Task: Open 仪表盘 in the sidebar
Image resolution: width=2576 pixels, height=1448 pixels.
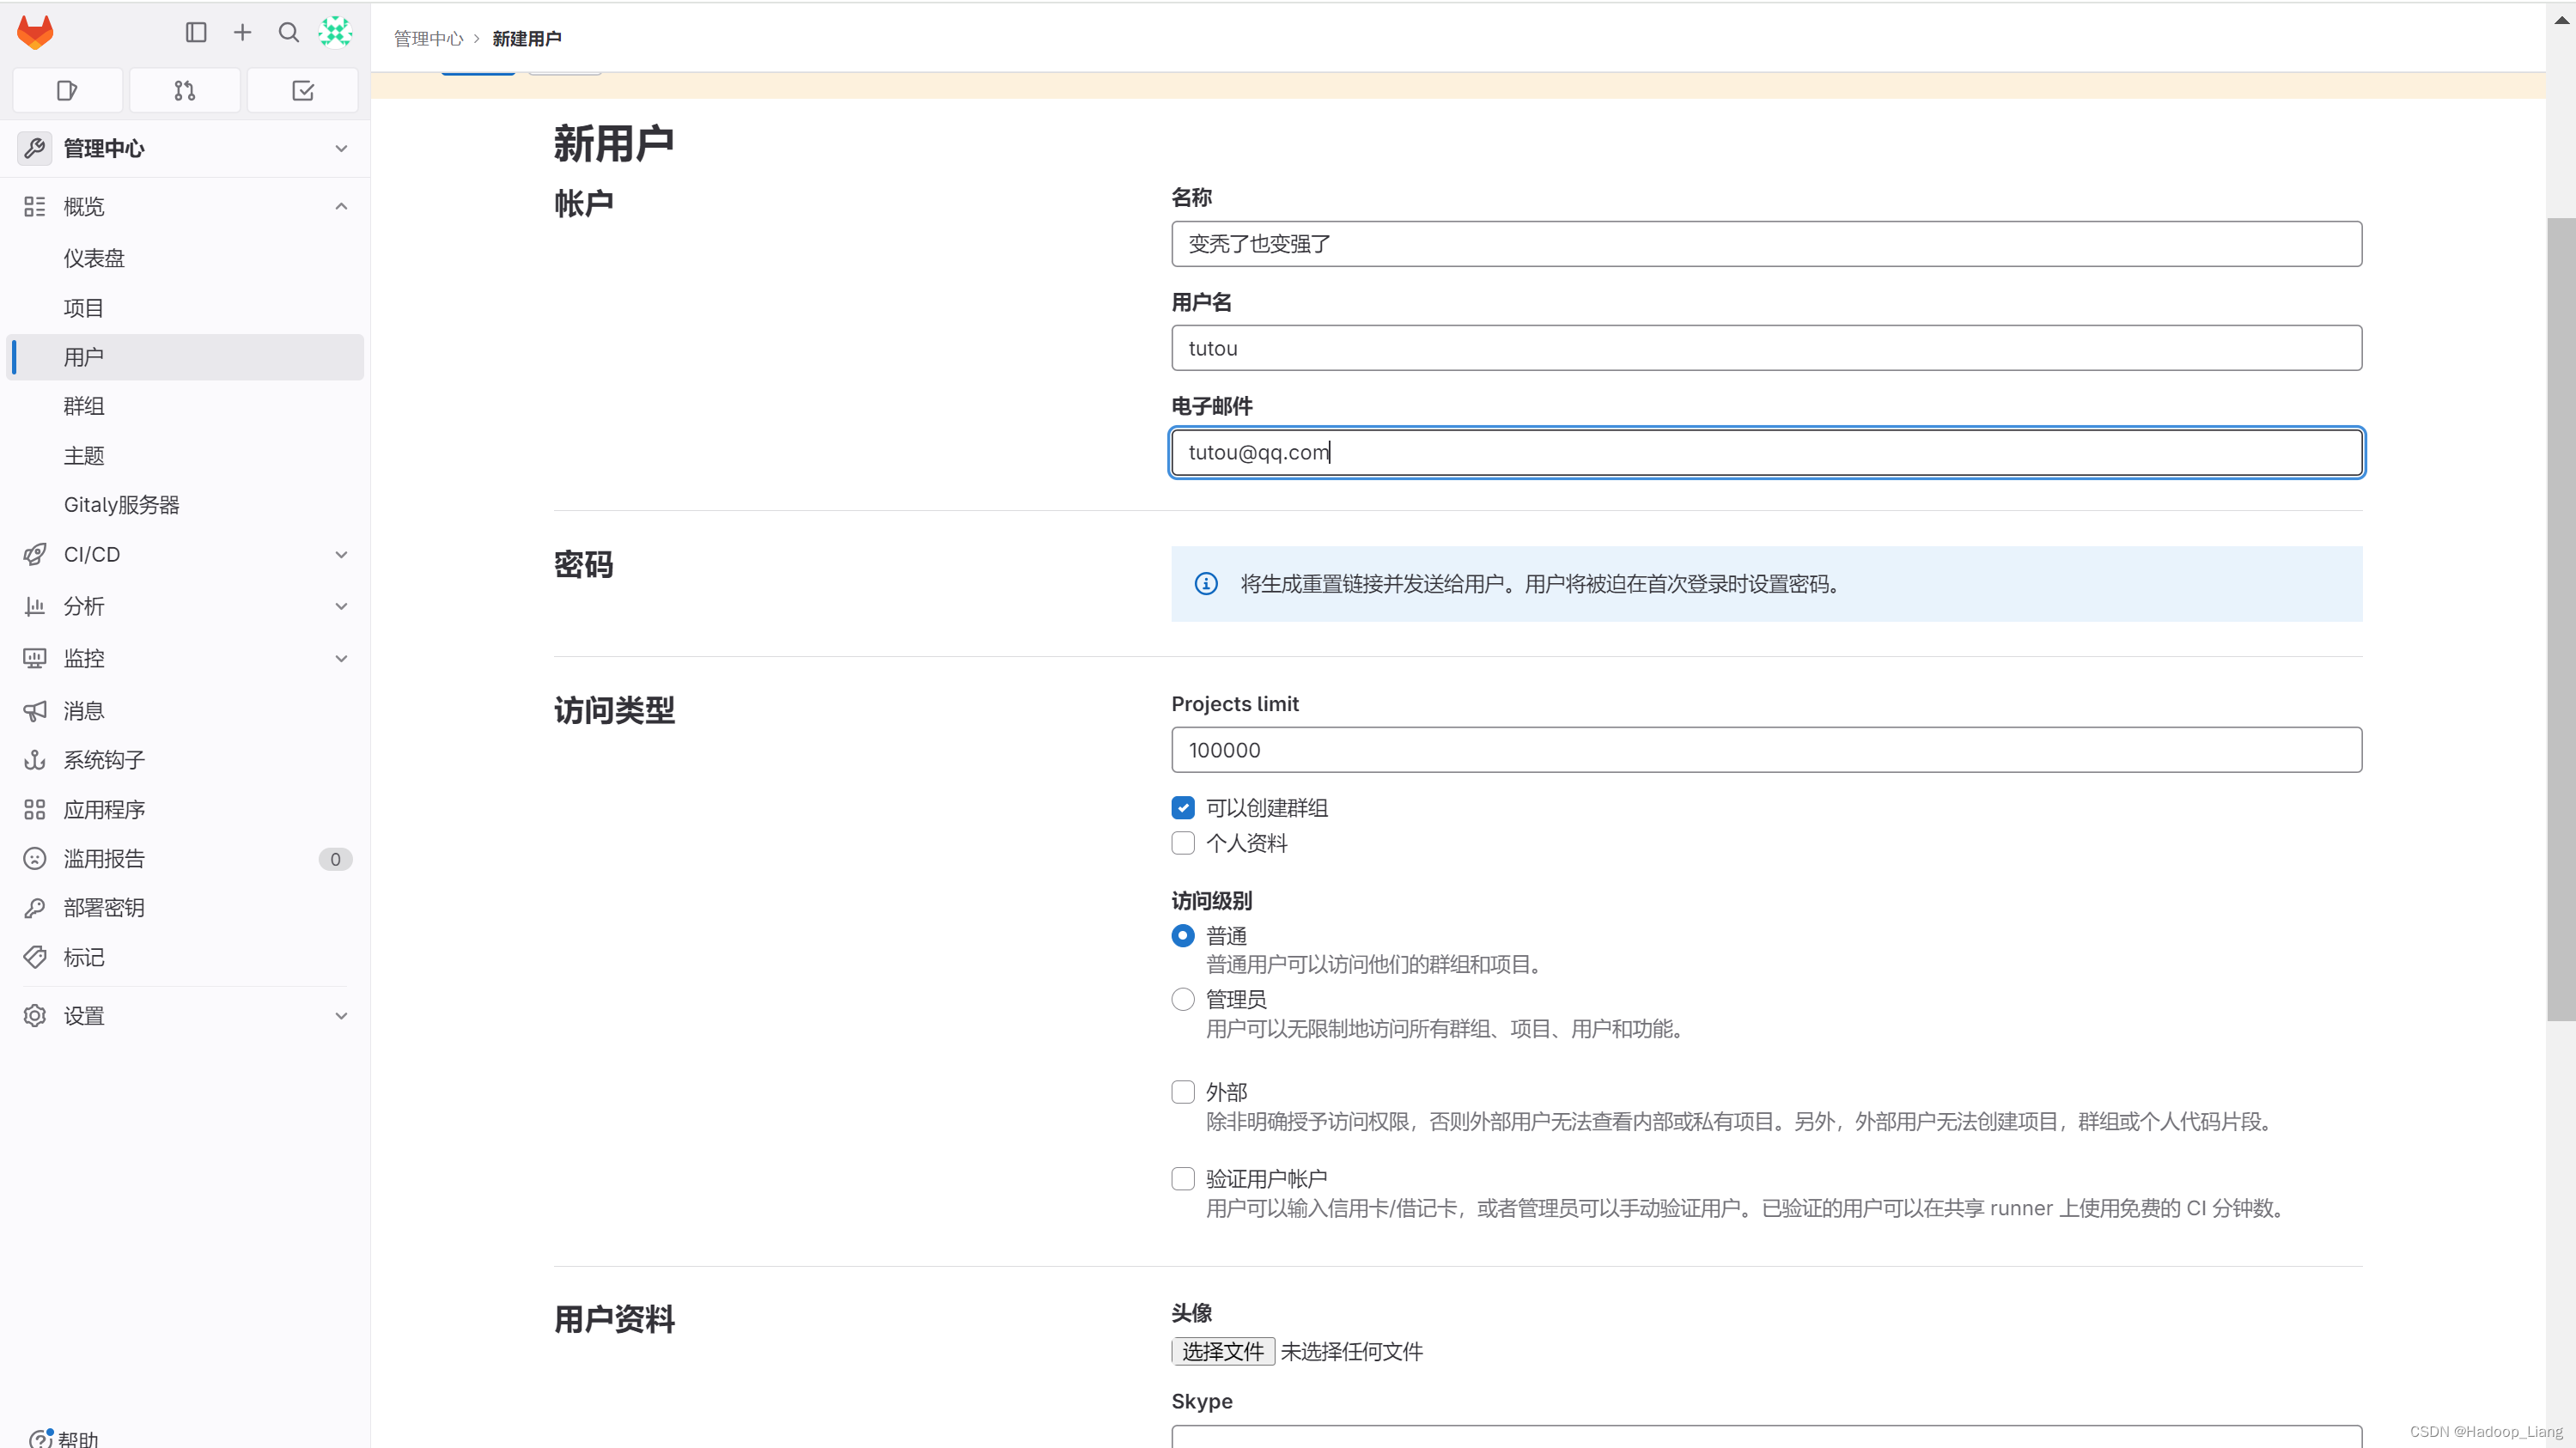Action: coord(94,258)
